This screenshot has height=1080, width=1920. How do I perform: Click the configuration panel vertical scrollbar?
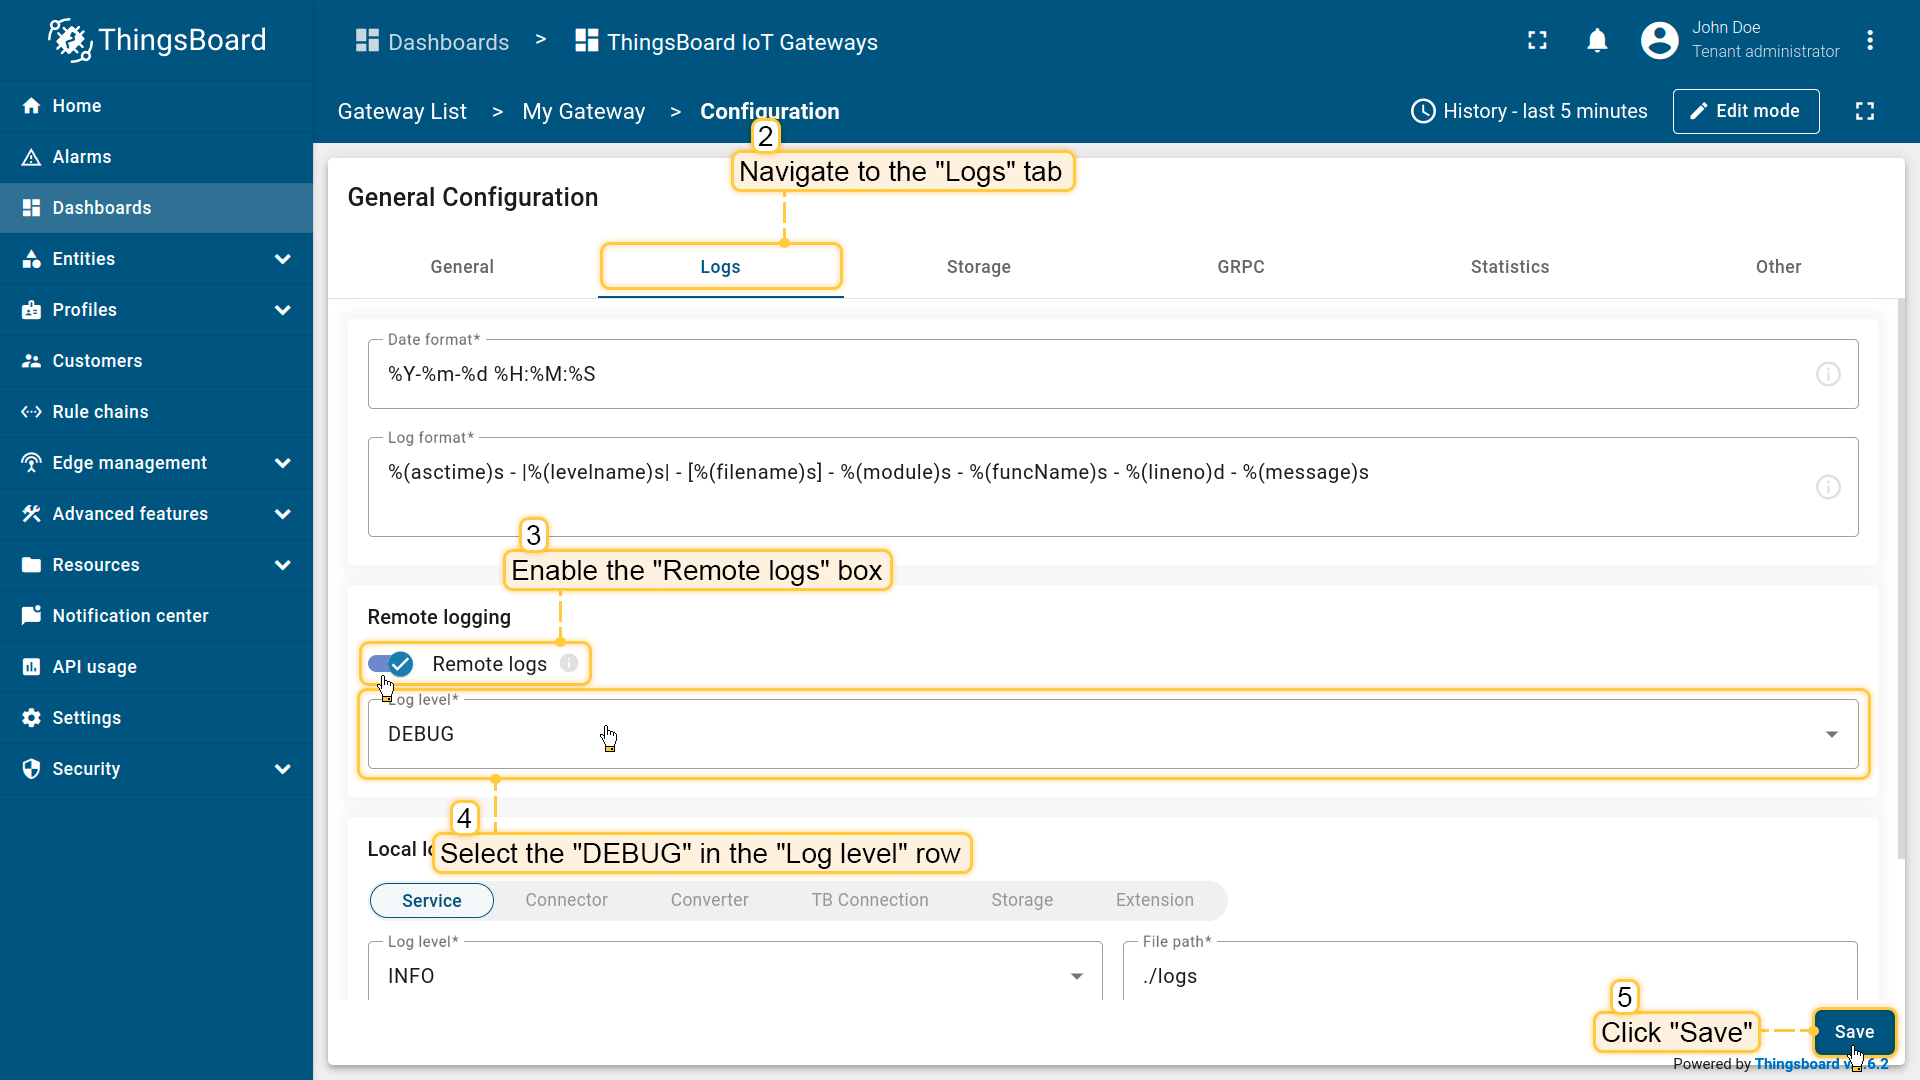[1901, 580]
